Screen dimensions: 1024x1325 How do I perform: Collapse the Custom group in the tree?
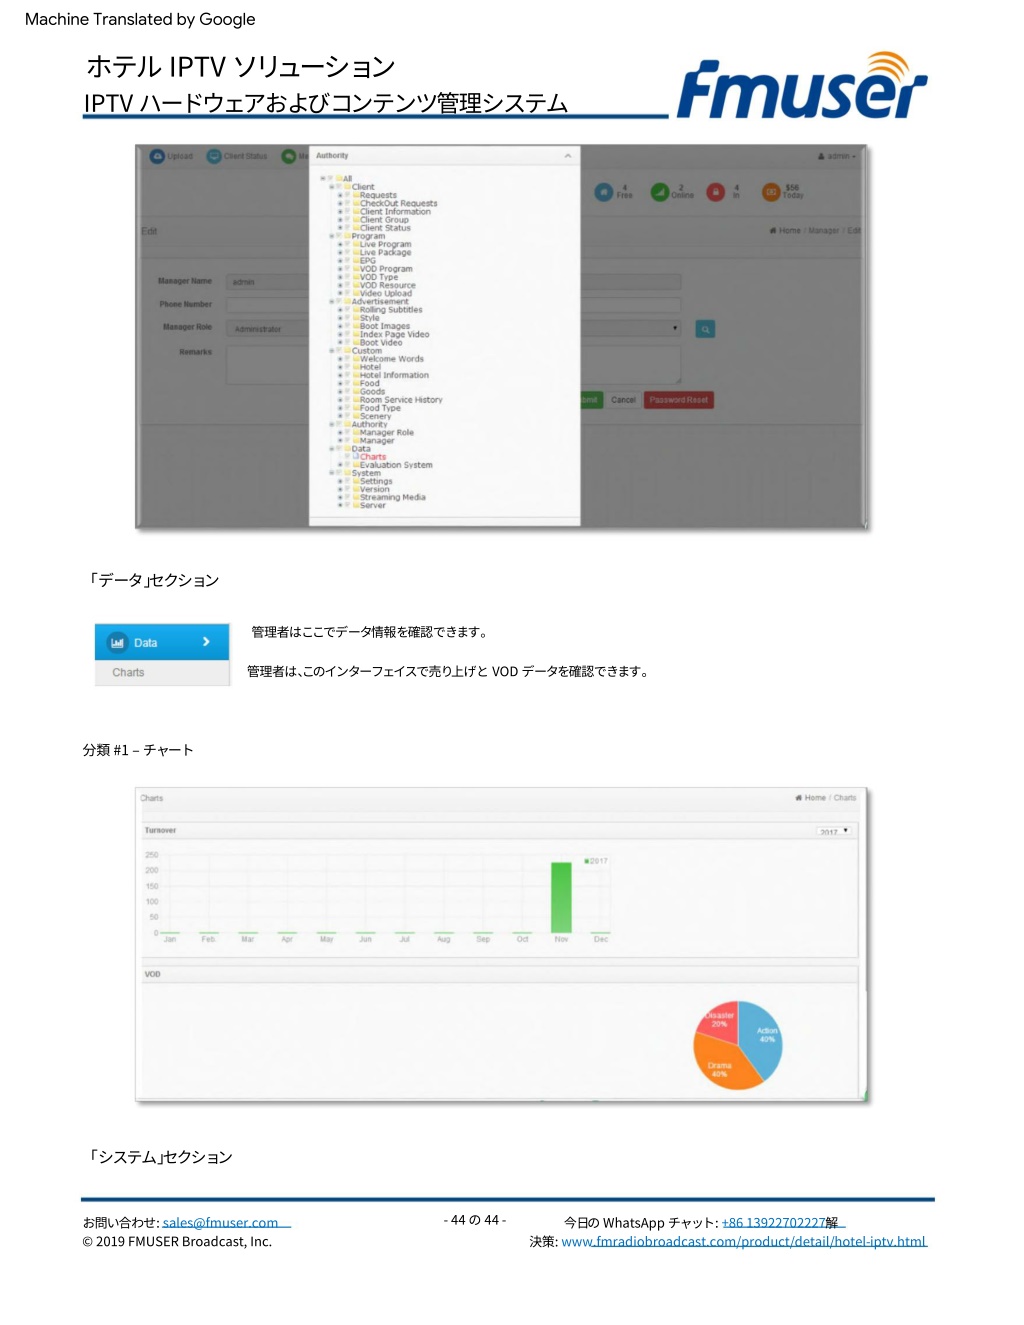pos(332,351)
